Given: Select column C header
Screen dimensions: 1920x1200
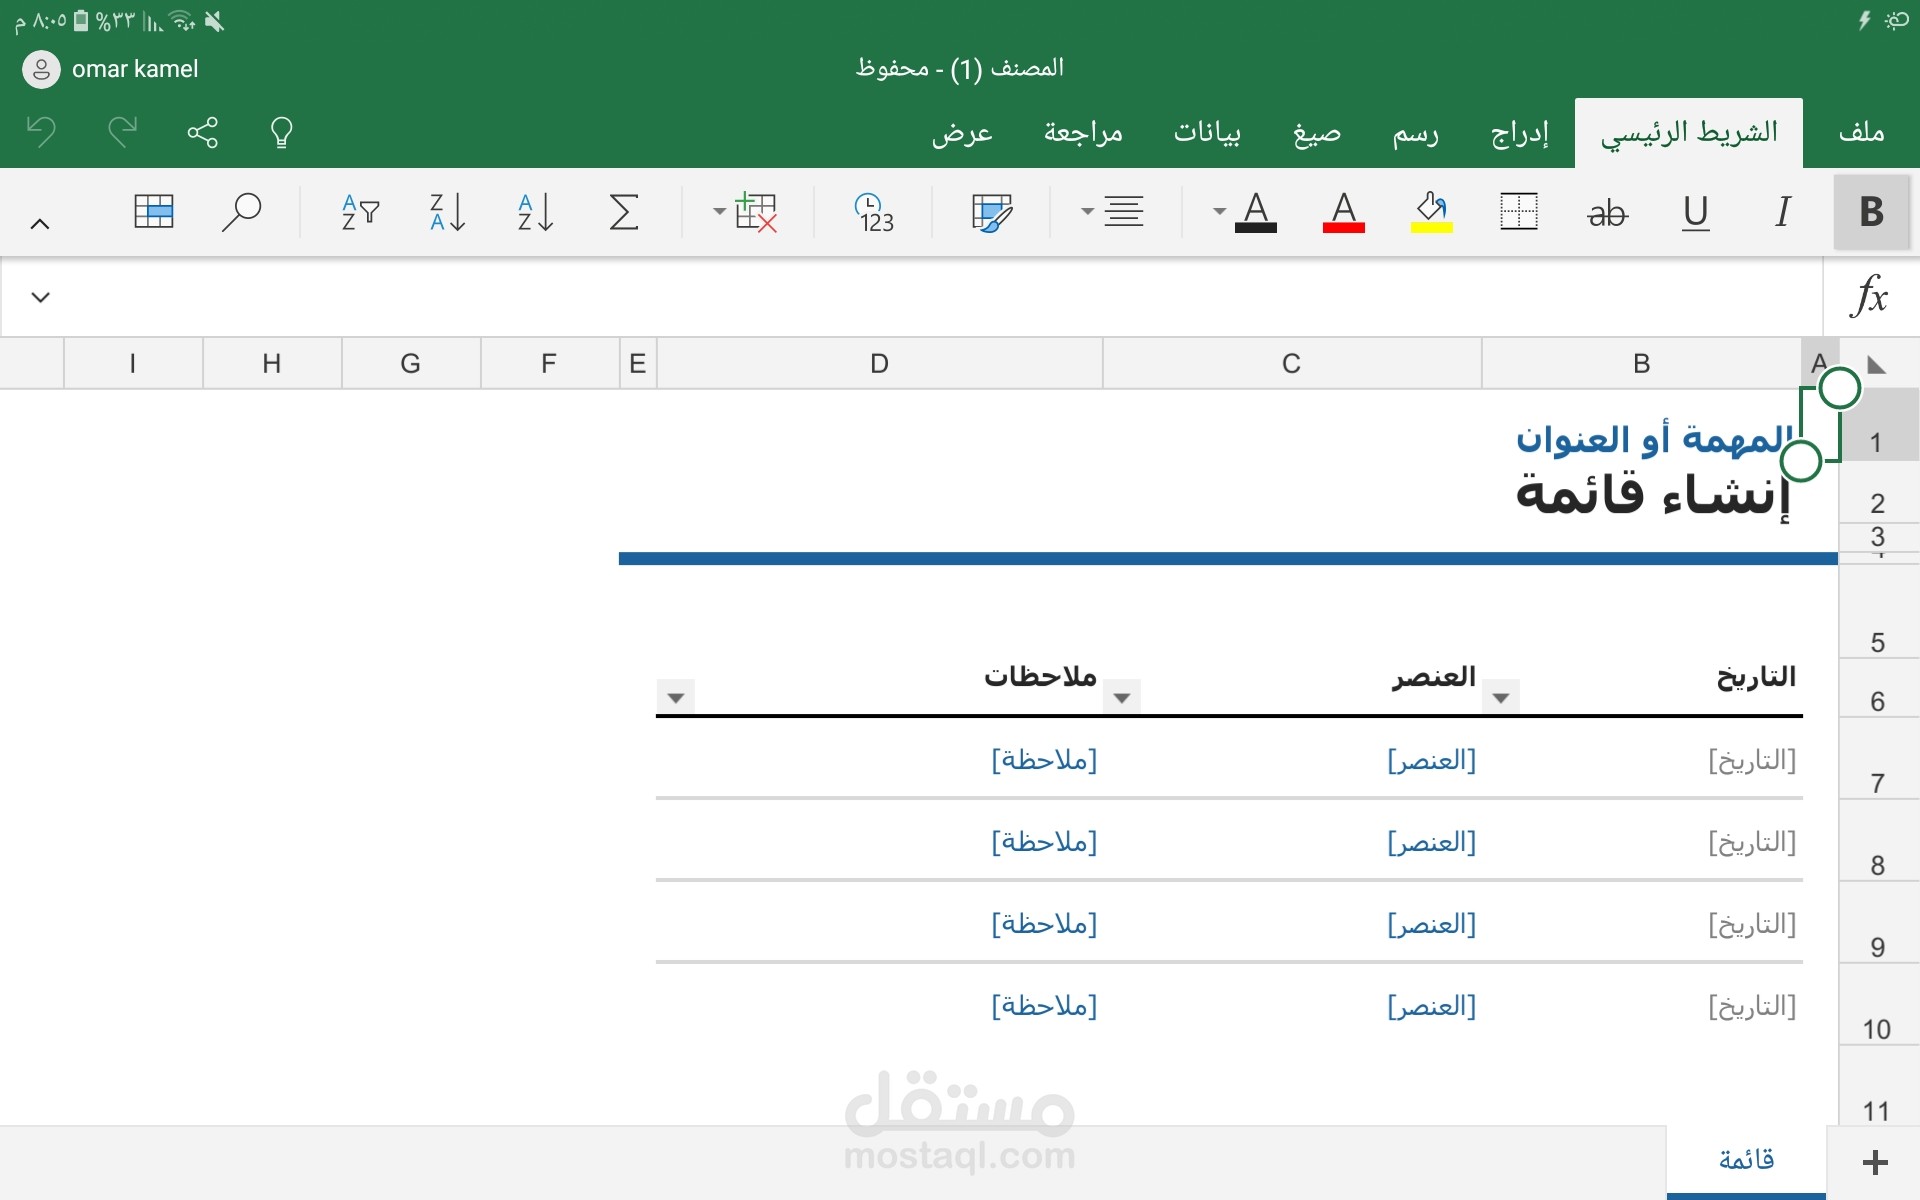Looking at the screenshot, I should pyautogui.click(x=1291, y=363).
